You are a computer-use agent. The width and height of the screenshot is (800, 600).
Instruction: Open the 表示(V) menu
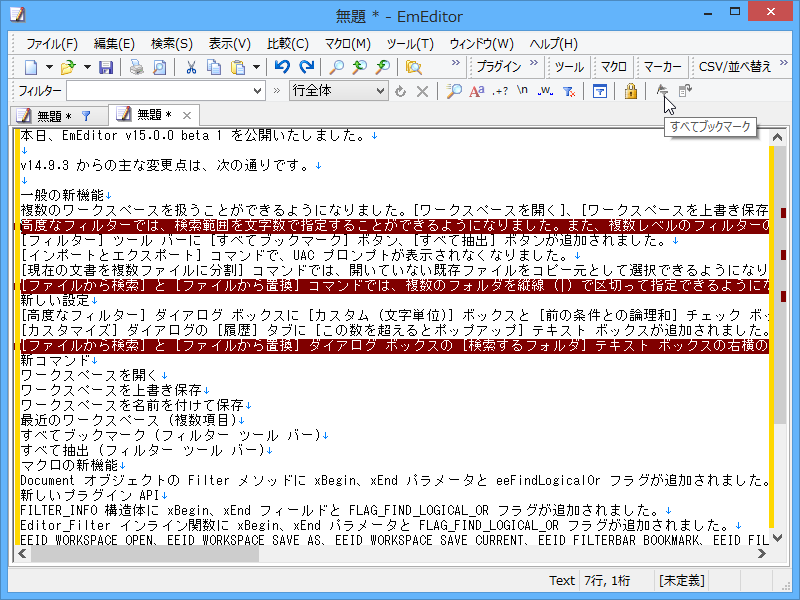(230, 44)
